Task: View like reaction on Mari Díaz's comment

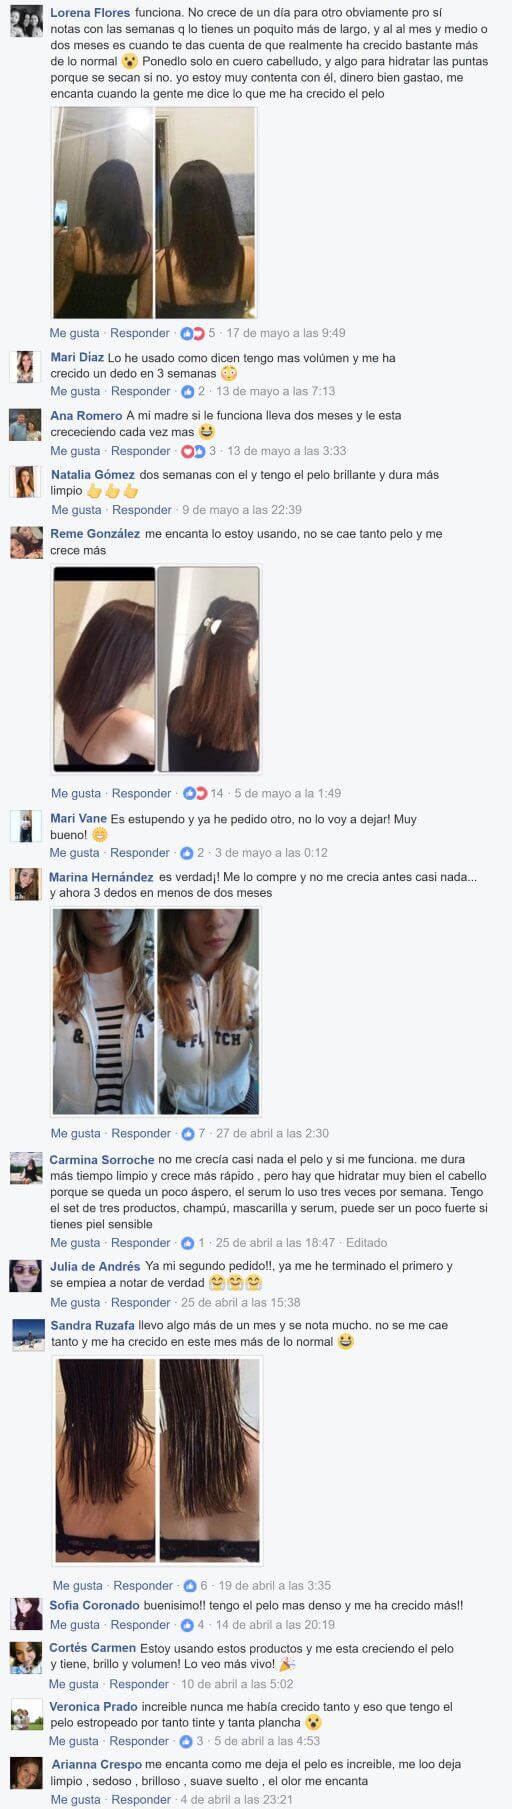Action: tap(187, 391)
